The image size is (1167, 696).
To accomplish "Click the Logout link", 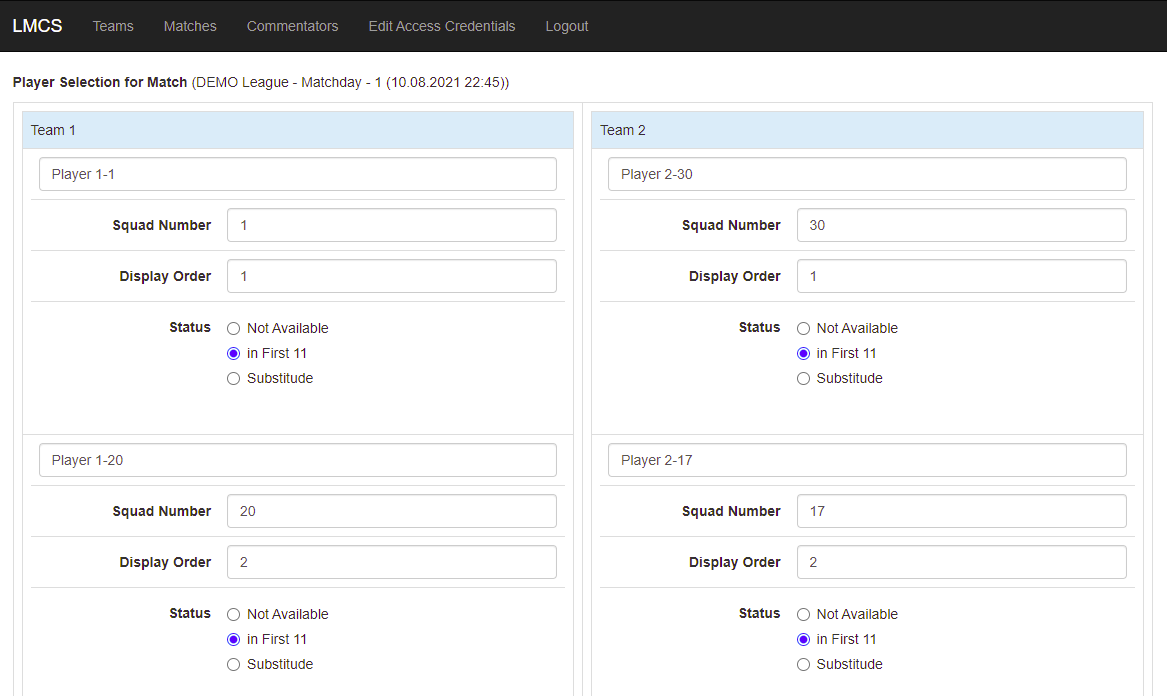I will click(x=567, y=26).
